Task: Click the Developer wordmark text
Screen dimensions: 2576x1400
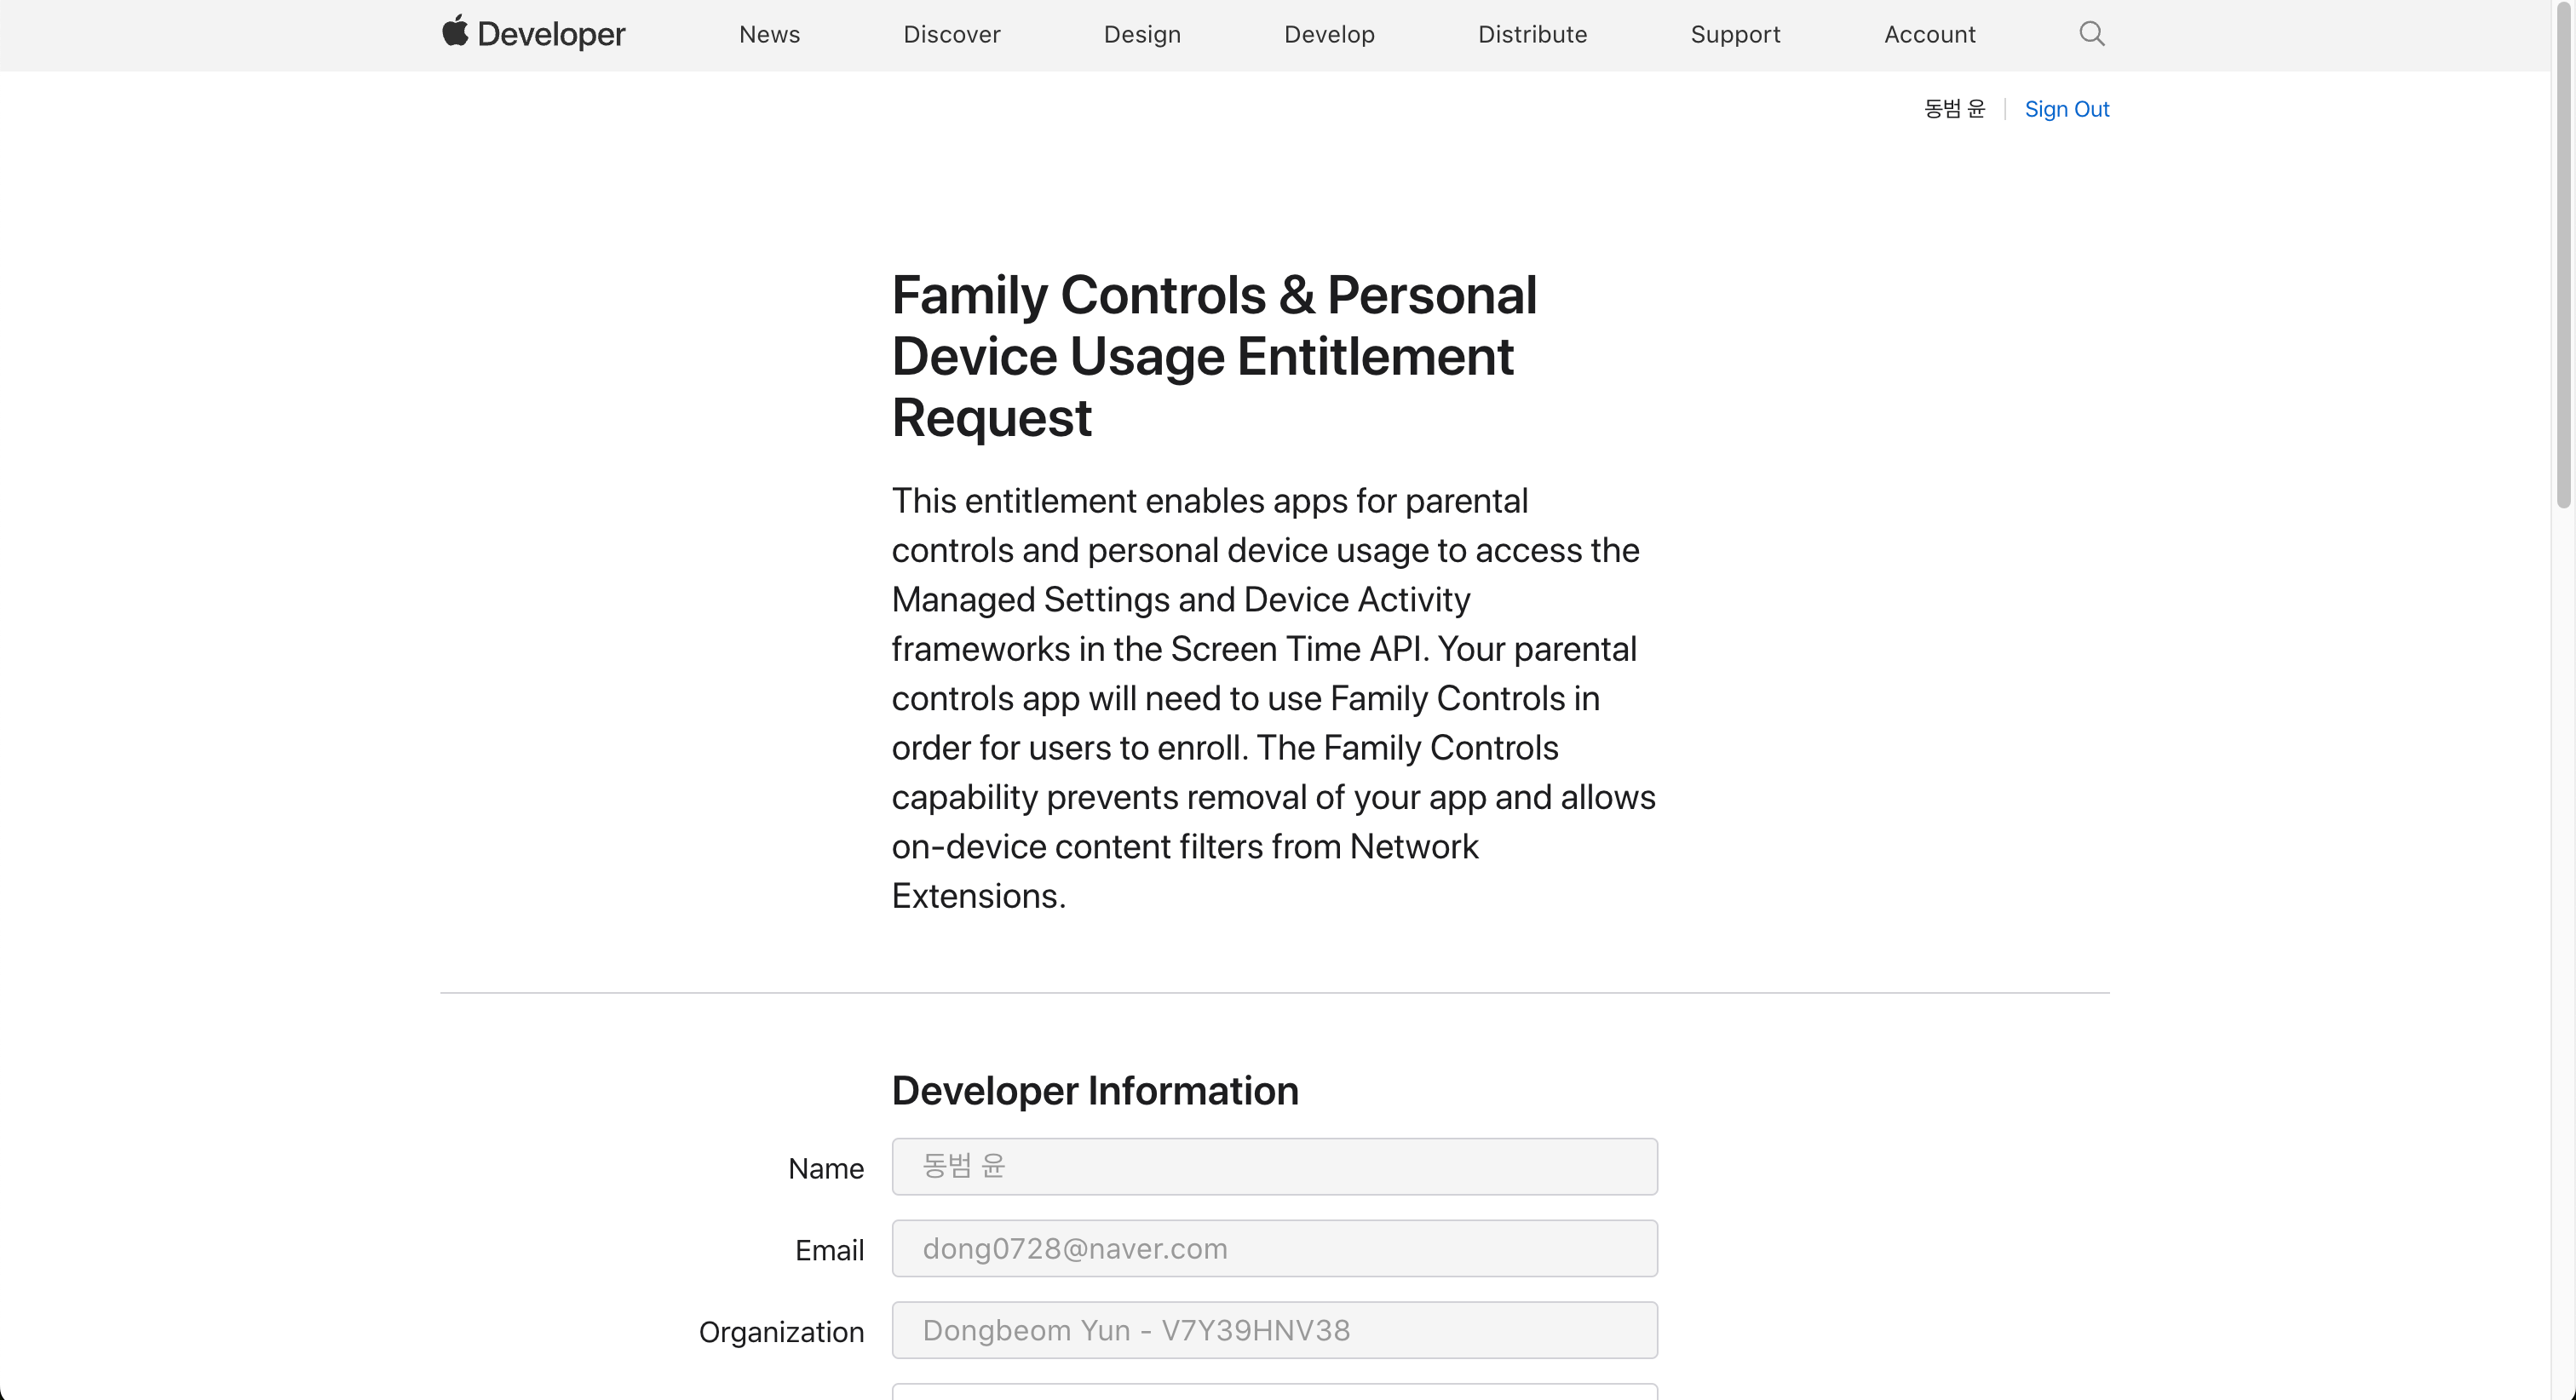Action: [x=551, y=35]
